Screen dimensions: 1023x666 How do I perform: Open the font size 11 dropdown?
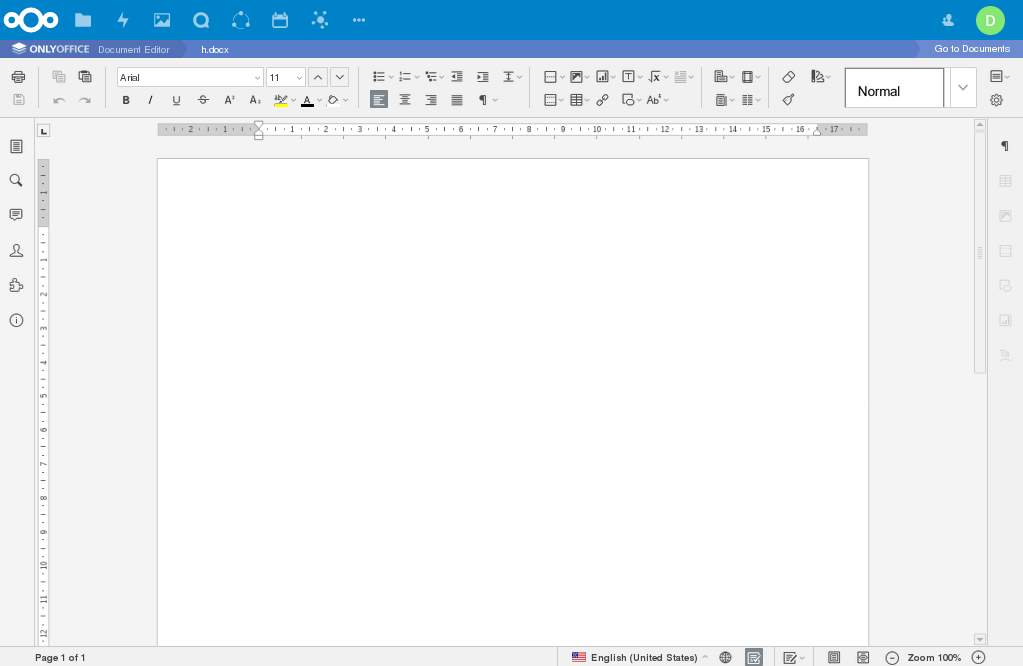coord(299,78)
